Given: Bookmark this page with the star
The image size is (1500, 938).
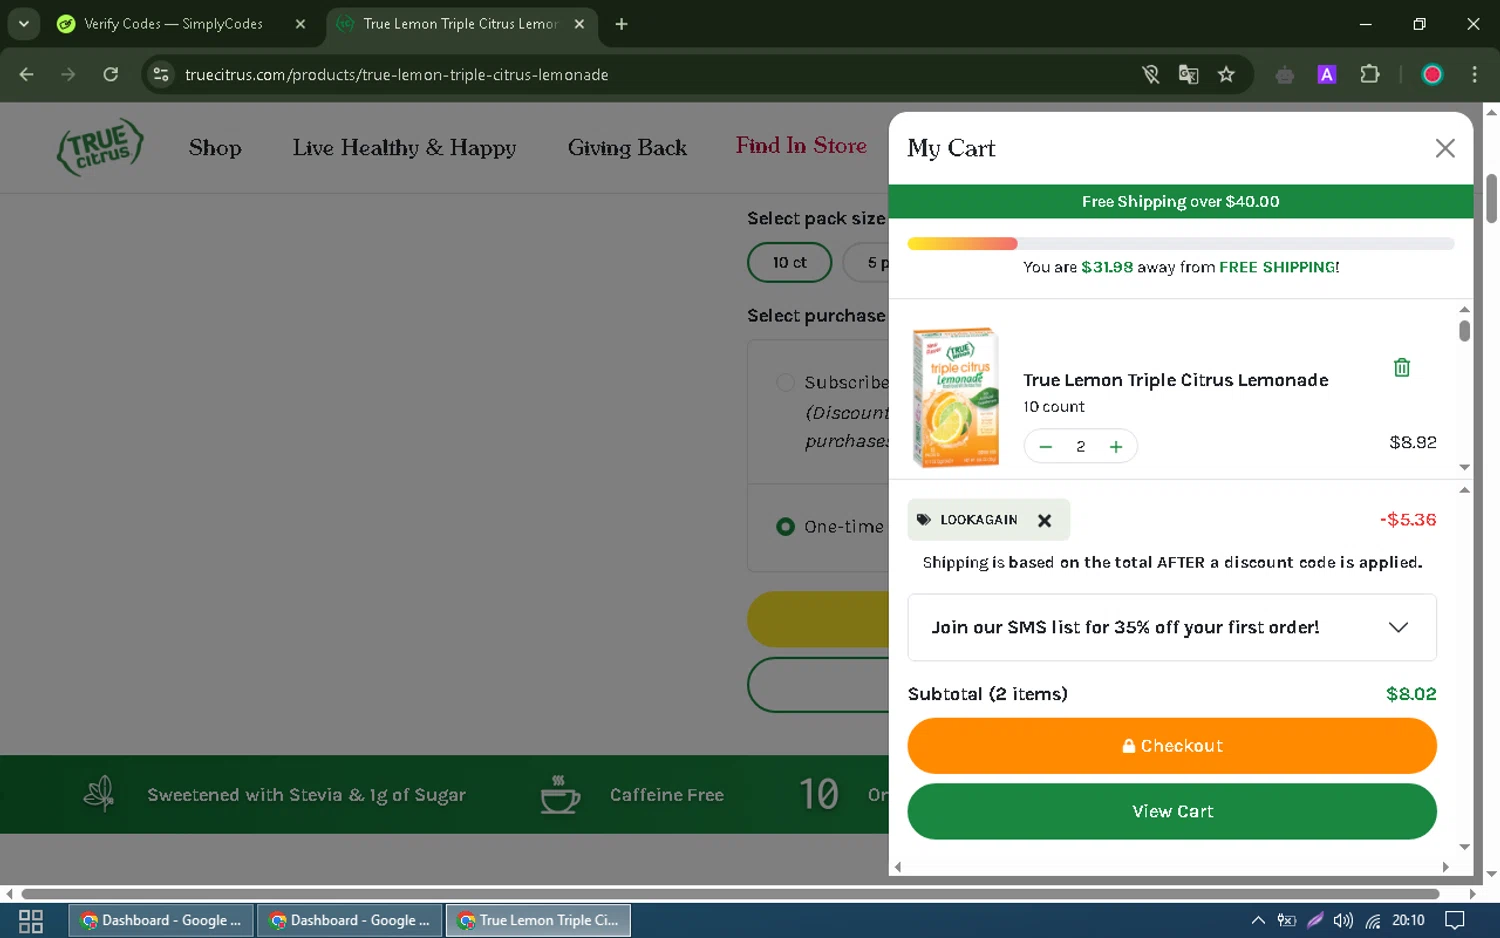Looking at the screenshot, I should pyautogui.click(x=1226, y=74).
